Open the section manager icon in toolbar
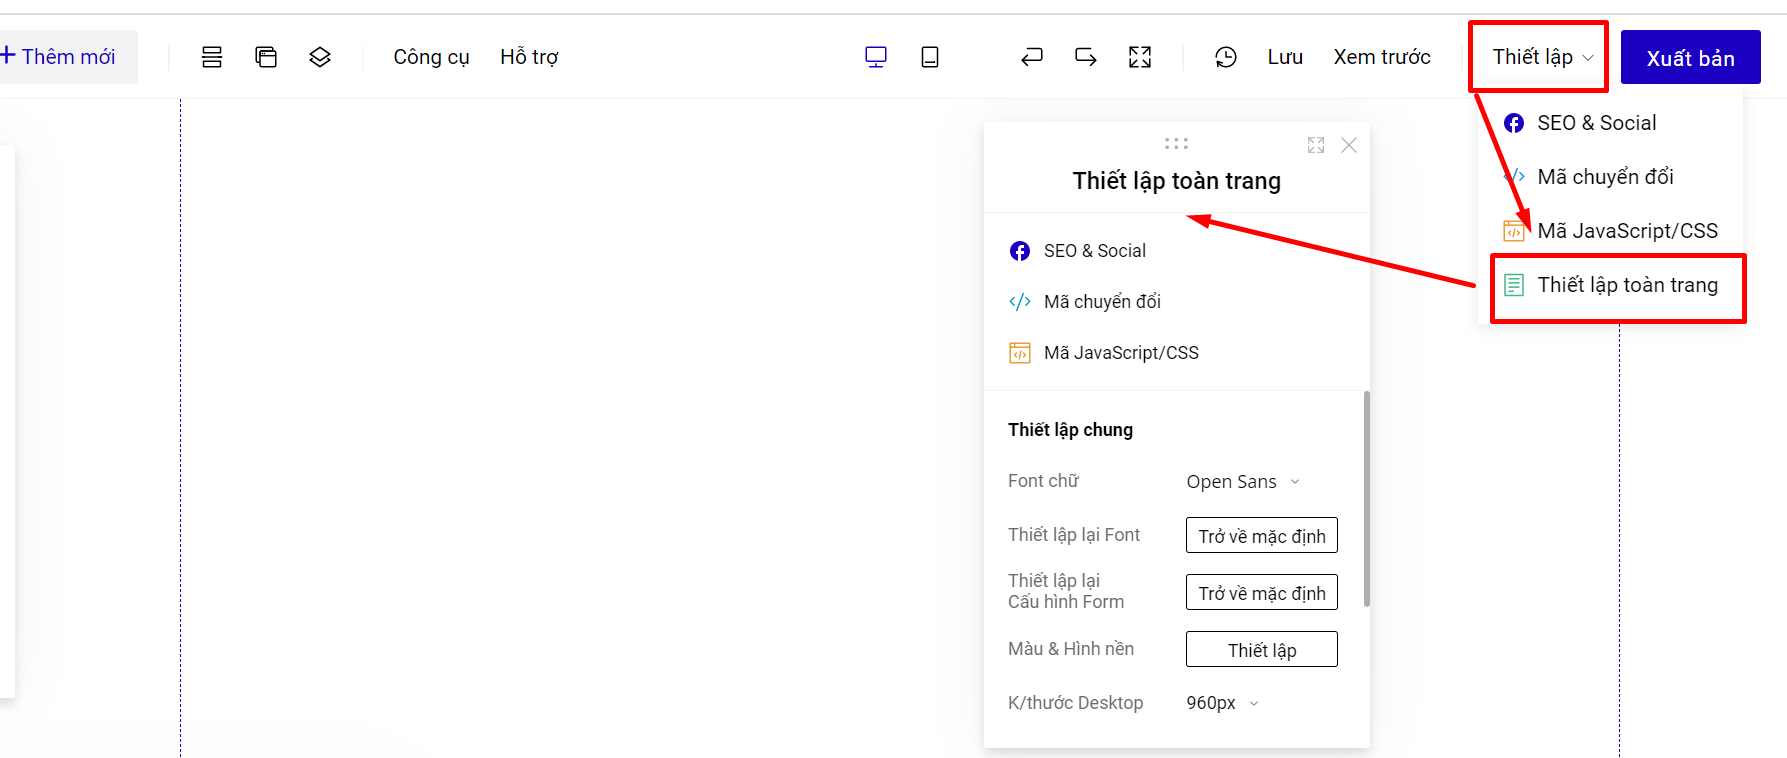The height and width of the screenshot is (758, 1787). (212, 57)
